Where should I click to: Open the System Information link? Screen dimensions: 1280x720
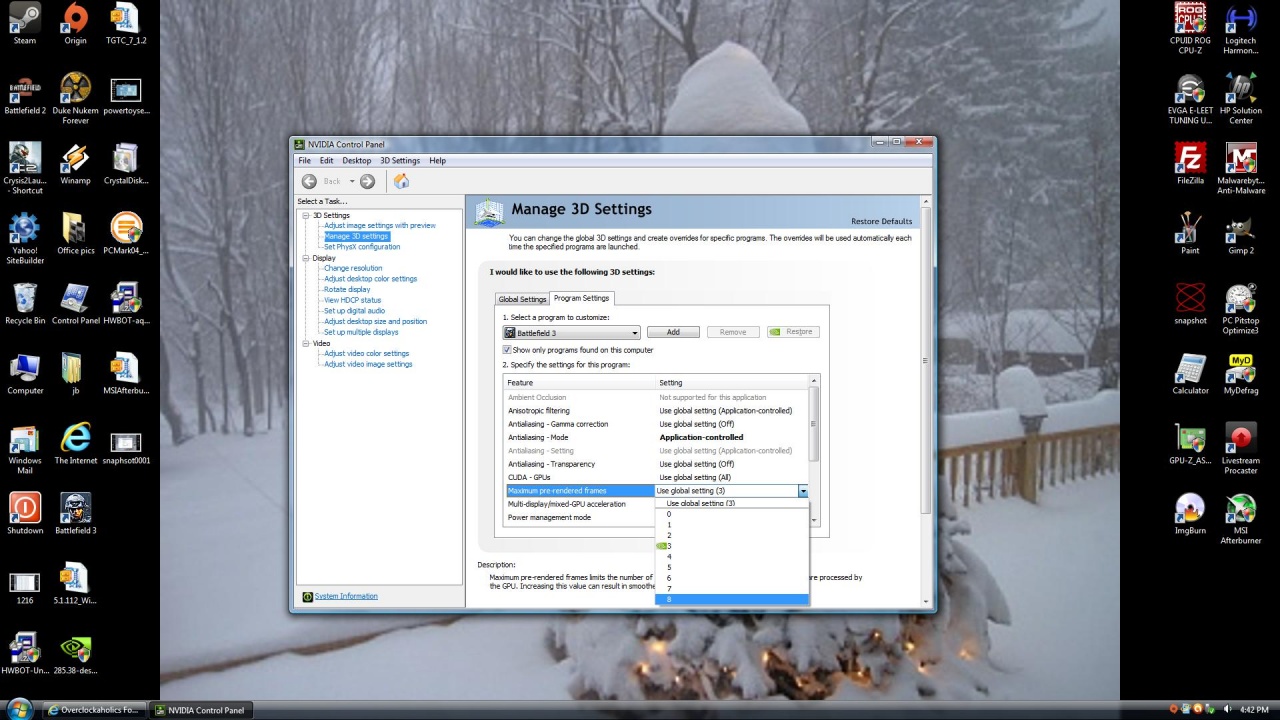coord(346,596)
